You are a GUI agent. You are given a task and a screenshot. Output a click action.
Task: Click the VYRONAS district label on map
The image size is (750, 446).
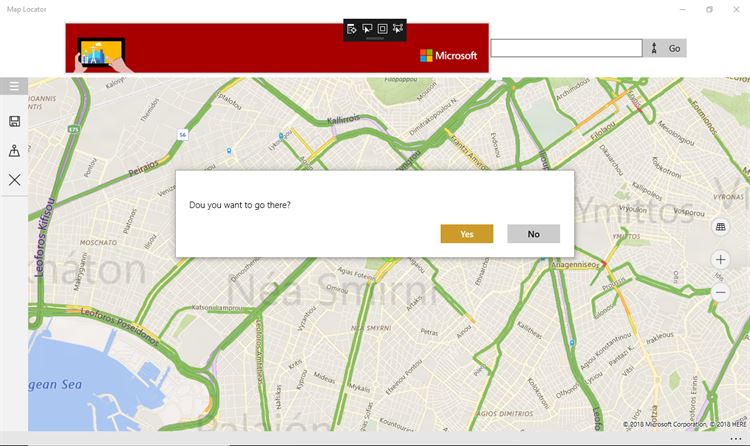(x=728, y=197)
